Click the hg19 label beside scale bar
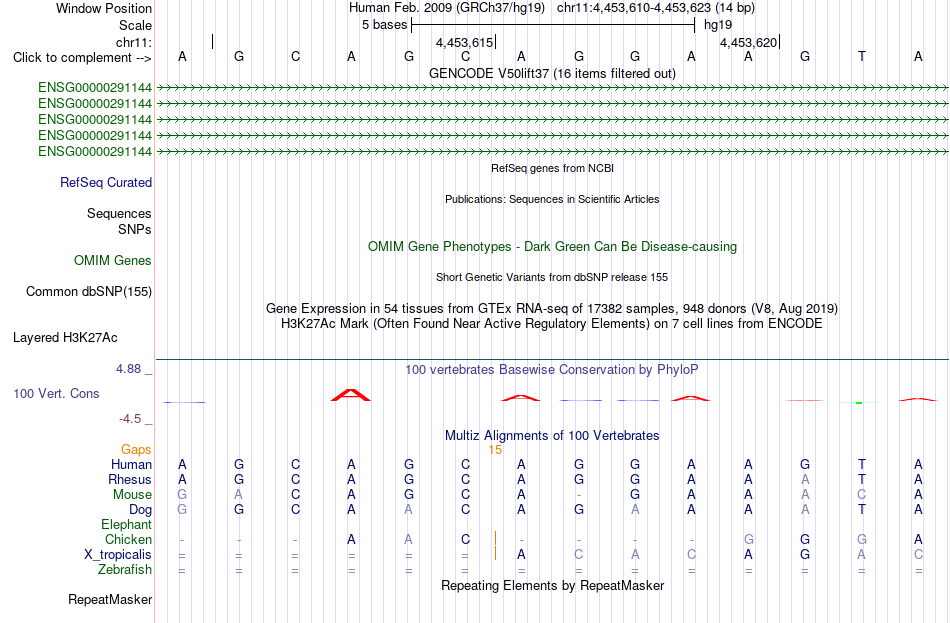 pos(718,25)
